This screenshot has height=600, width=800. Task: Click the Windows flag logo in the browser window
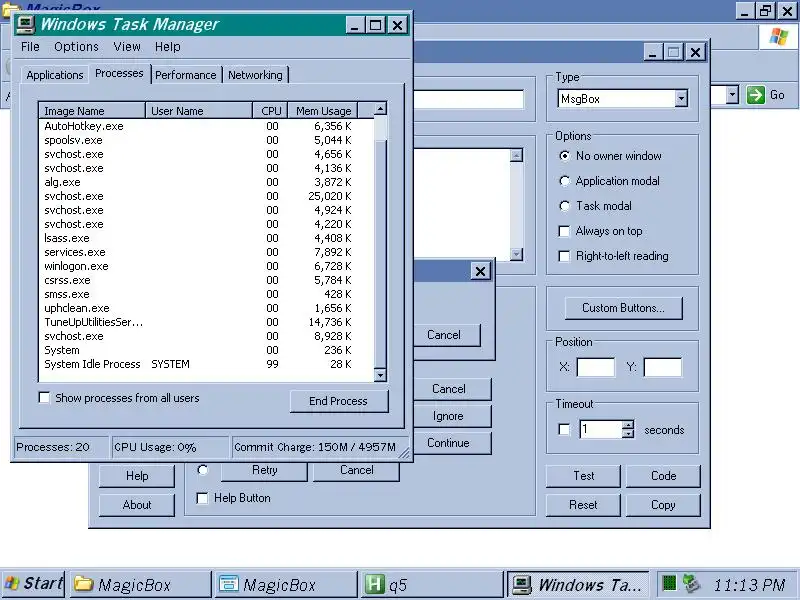pos(779,37)
